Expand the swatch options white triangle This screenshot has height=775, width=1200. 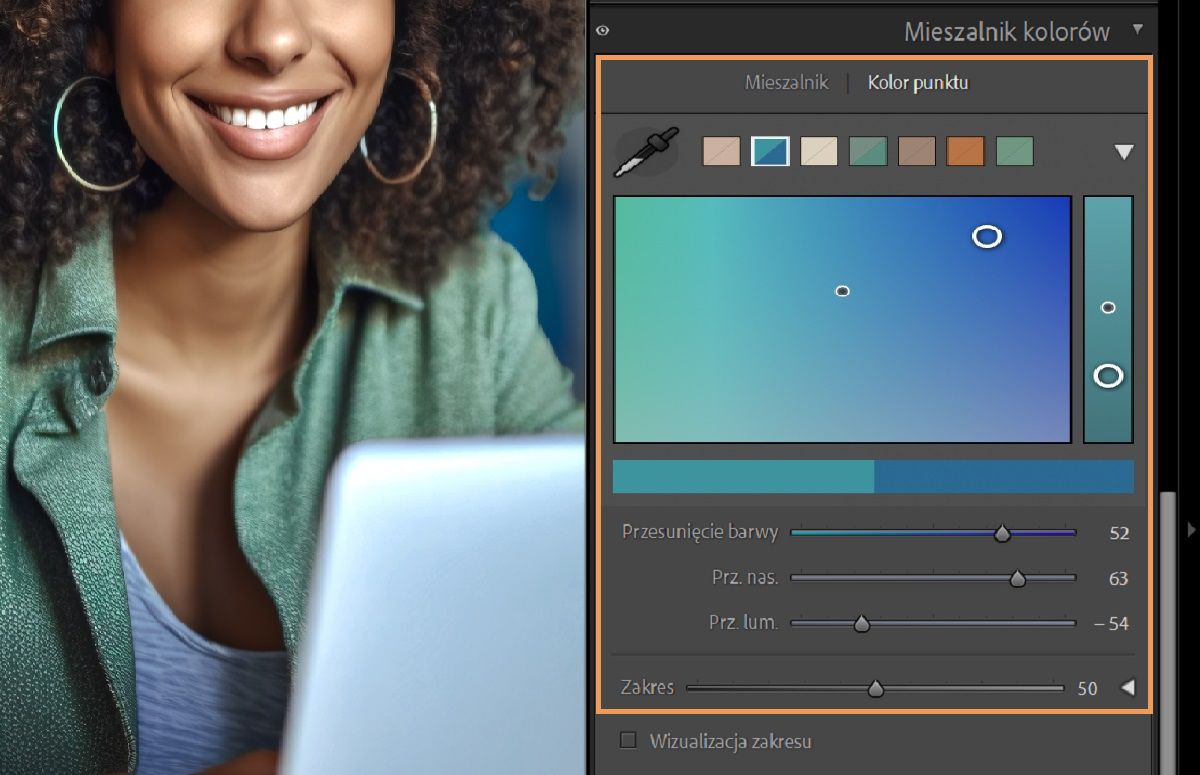tap(1124, 152)
